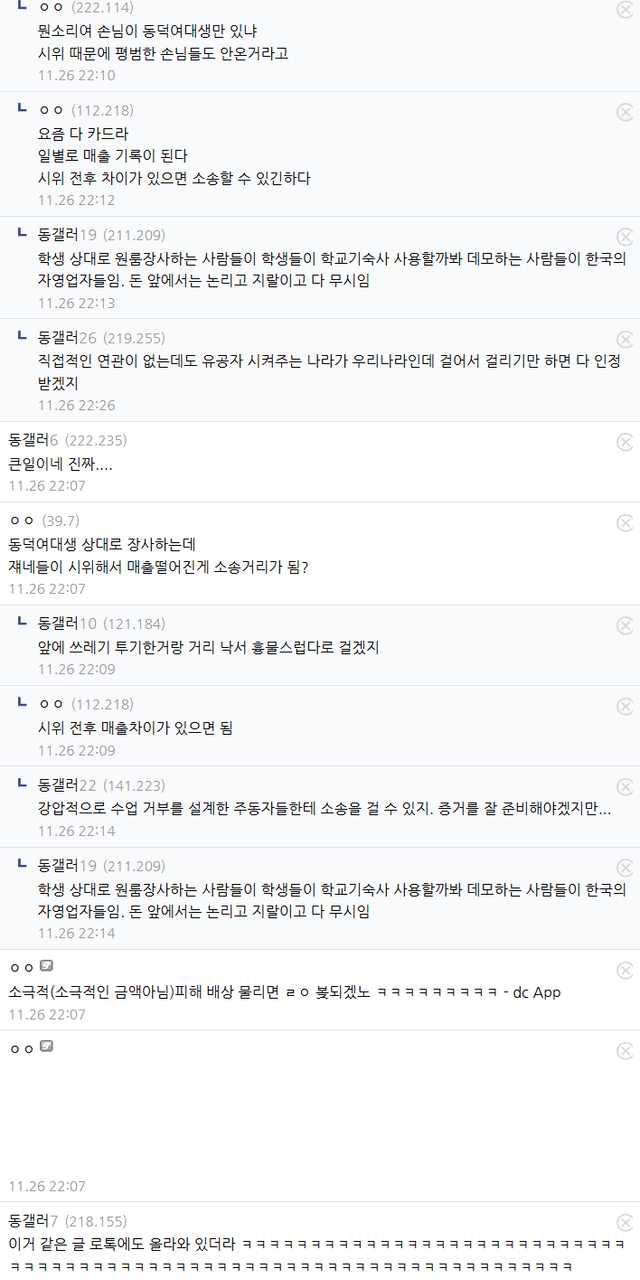Click the X icon on the dc App comment
The image size is (640, 1280).
625,970
